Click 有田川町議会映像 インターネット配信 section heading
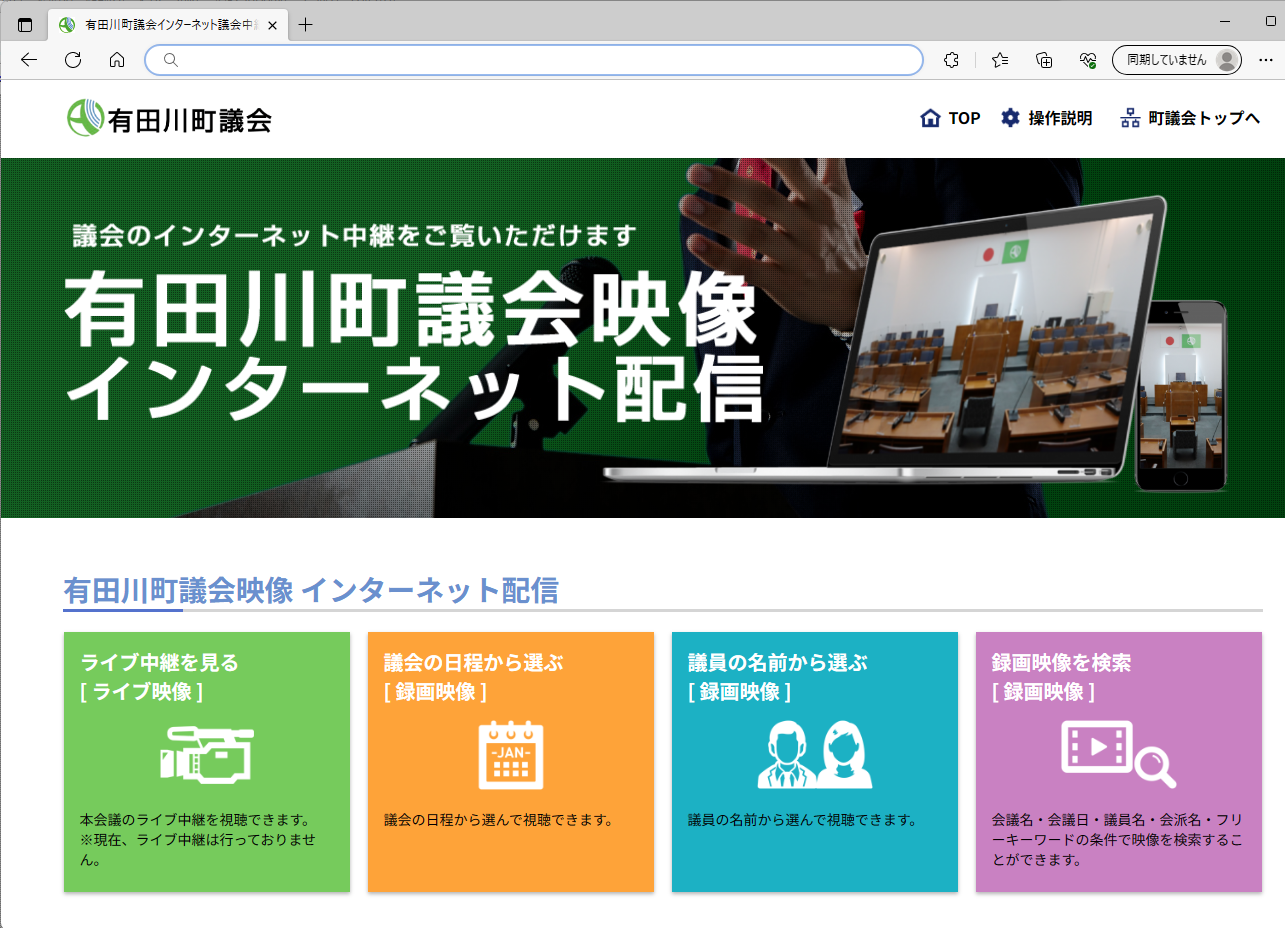 tap(311, 590)
